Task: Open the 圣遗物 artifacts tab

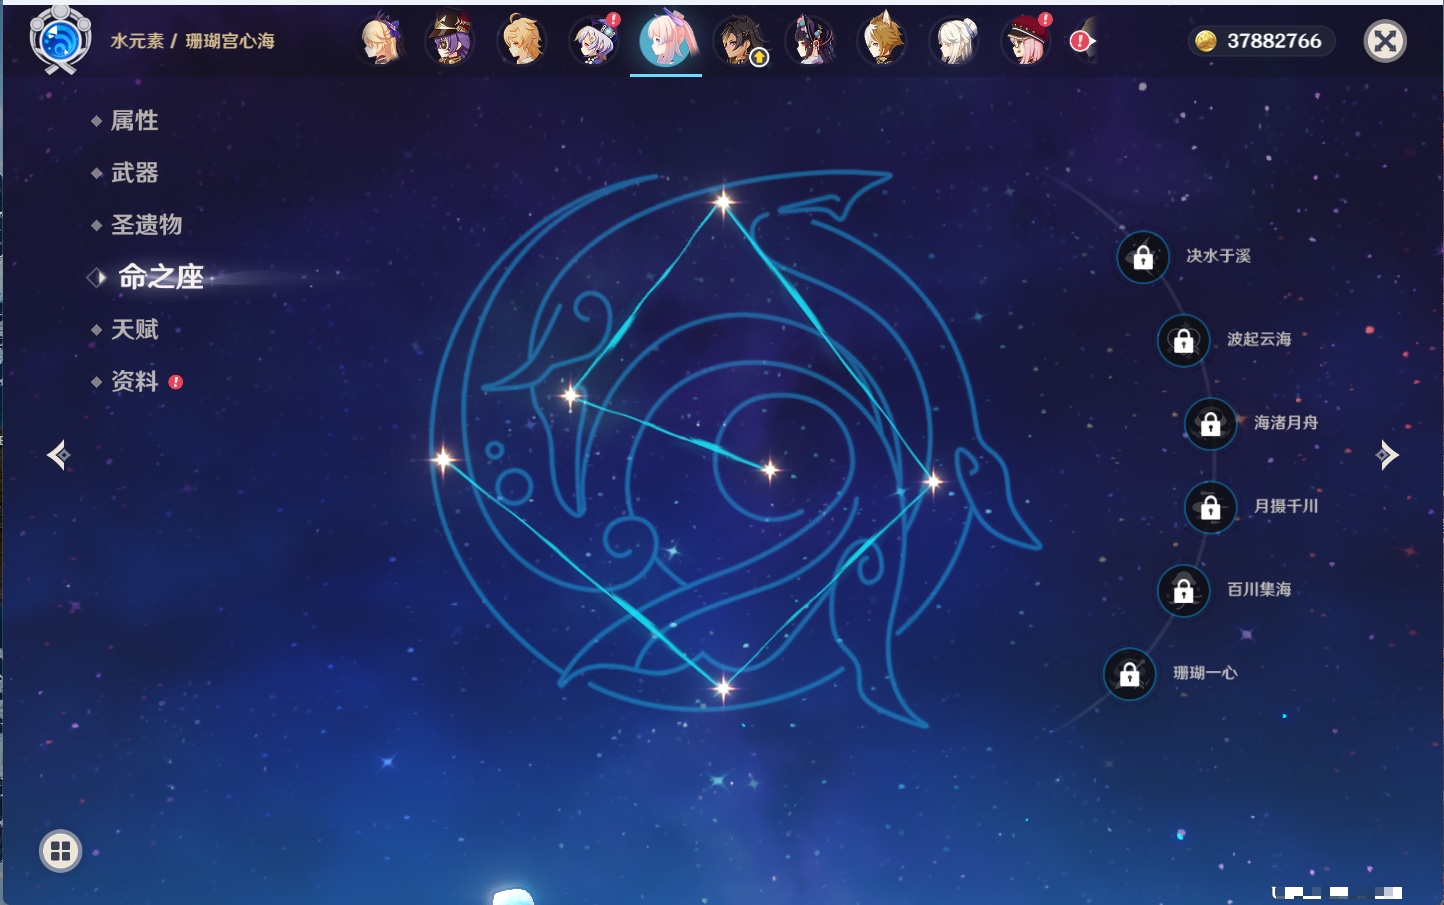Action: [x=146, y=225]
